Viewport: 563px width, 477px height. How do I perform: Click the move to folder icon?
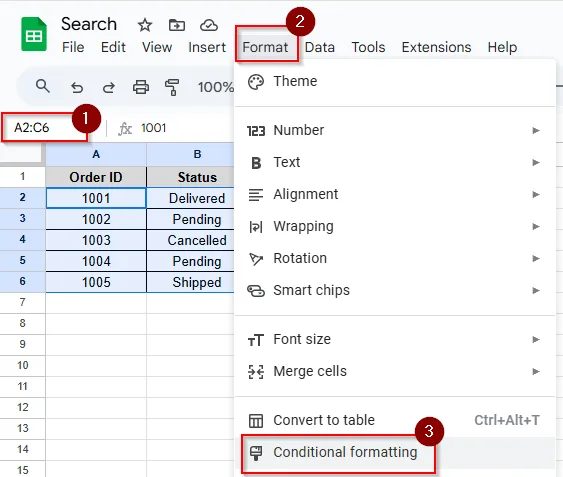(x=177, y=25)
